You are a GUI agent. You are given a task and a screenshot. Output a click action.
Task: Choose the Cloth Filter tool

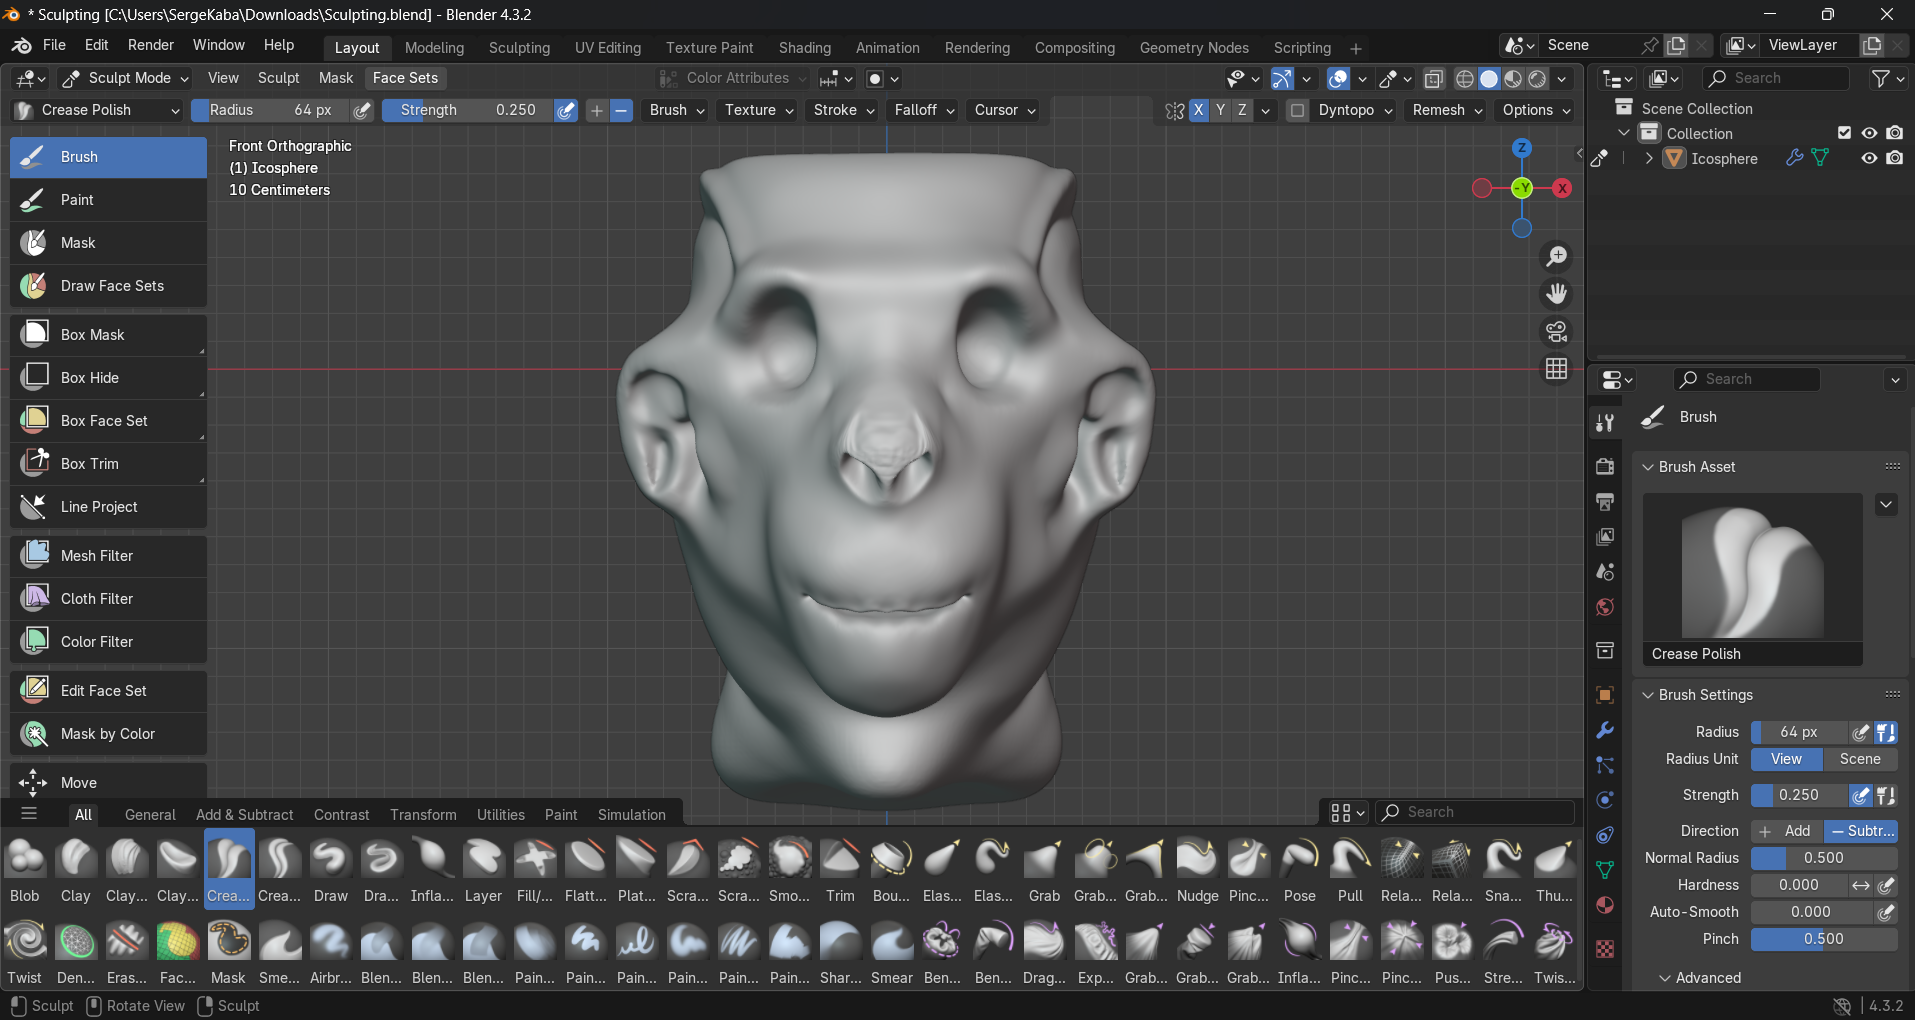pyautogui.click(x=96, y=599)
